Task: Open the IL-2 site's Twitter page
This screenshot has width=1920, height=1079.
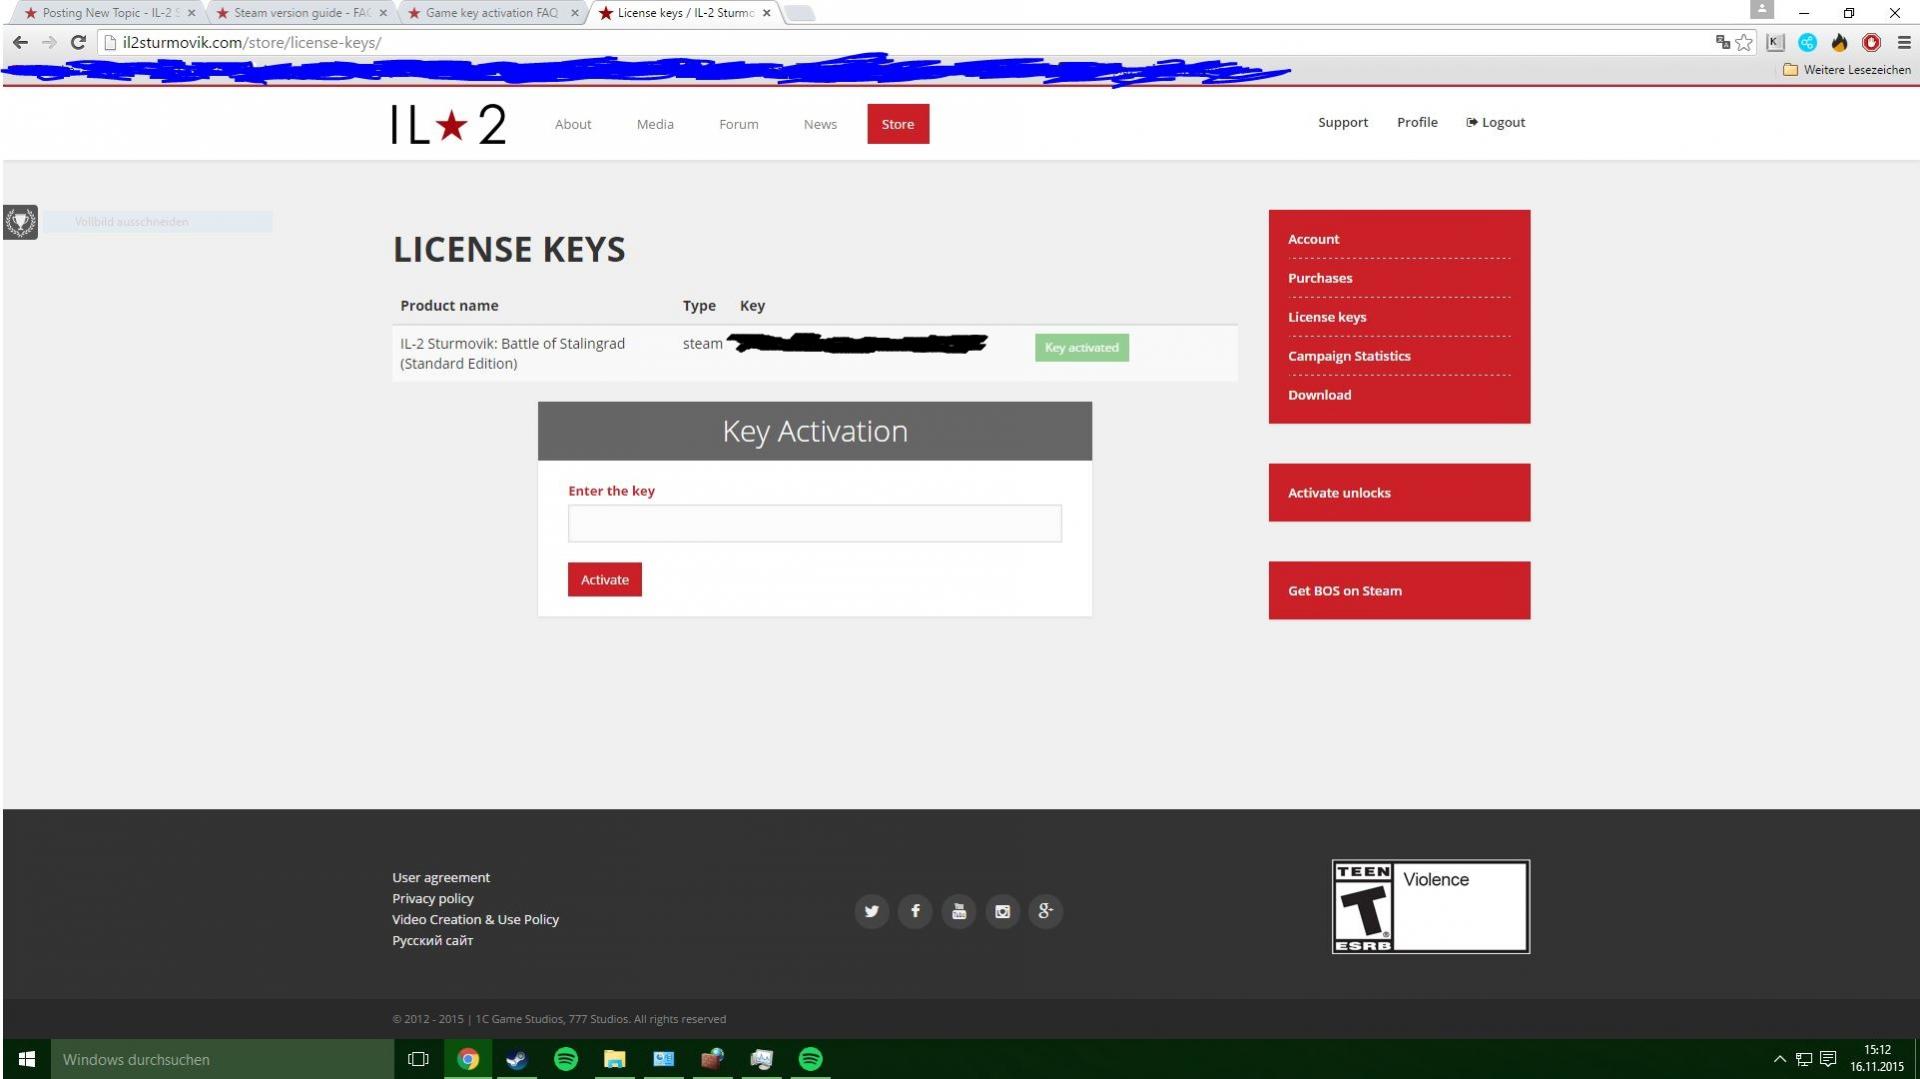Action: (871, 911)
